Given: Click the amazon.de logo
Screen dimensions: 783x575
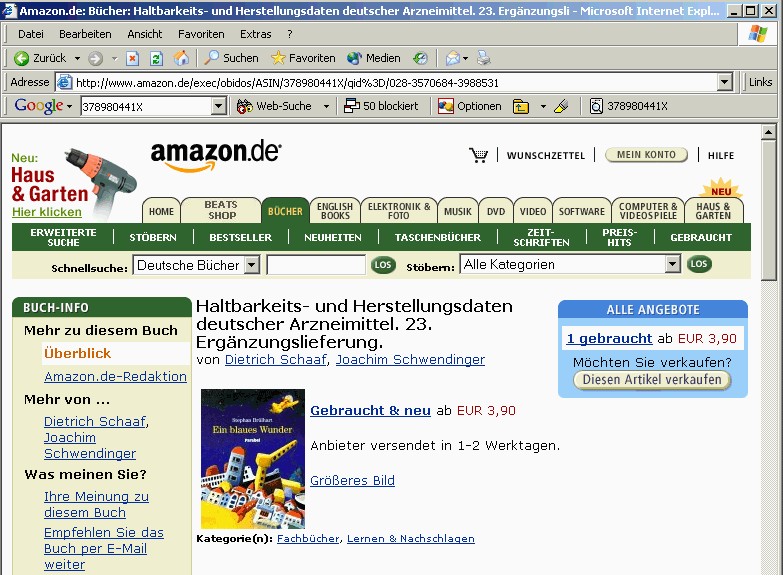Looking at the screenshot, I should [216, 155].
